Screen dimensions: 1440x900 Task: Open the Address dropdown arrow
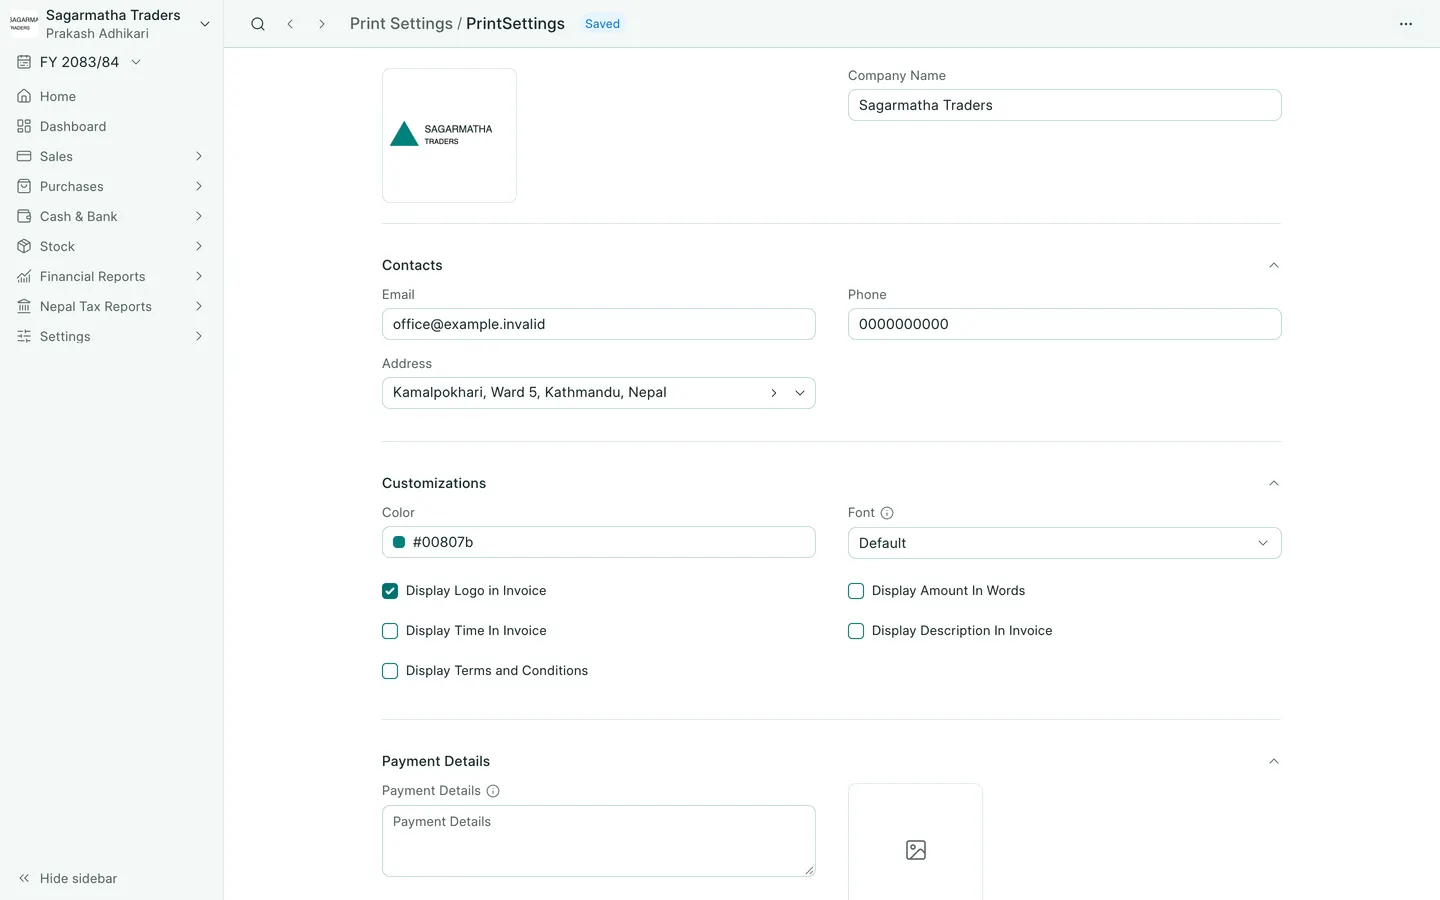[800, 393]
